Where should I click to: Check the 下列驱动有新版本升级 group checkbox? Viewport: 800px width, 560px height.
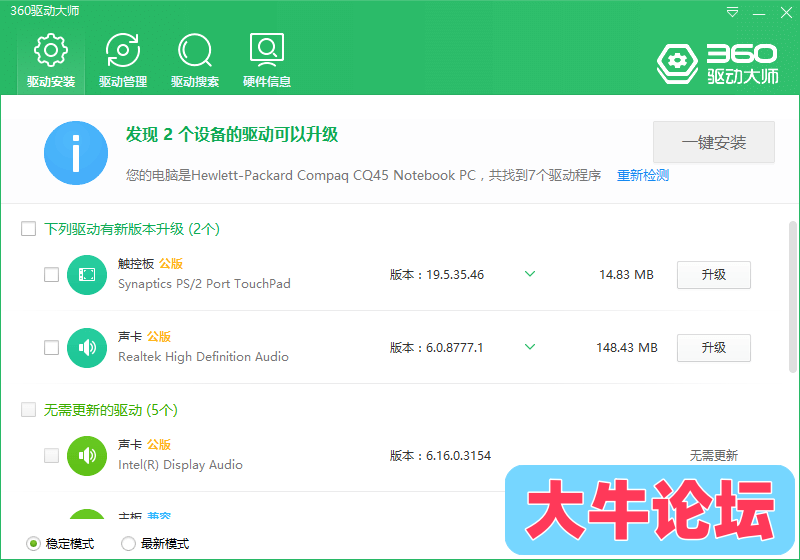coord(29,228)
